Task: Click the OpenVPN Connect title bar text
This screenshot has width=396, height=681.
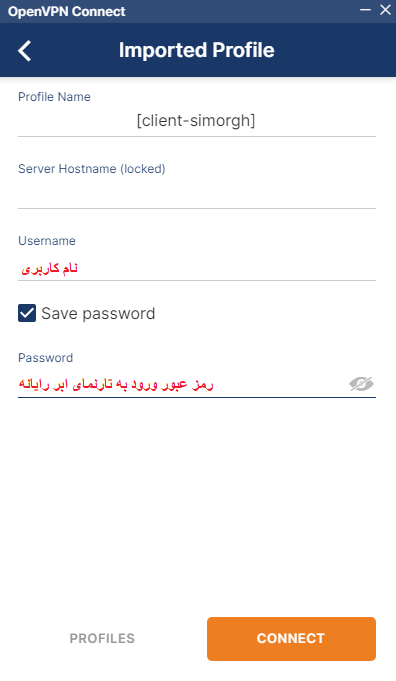Action: (x=66, y=11)
